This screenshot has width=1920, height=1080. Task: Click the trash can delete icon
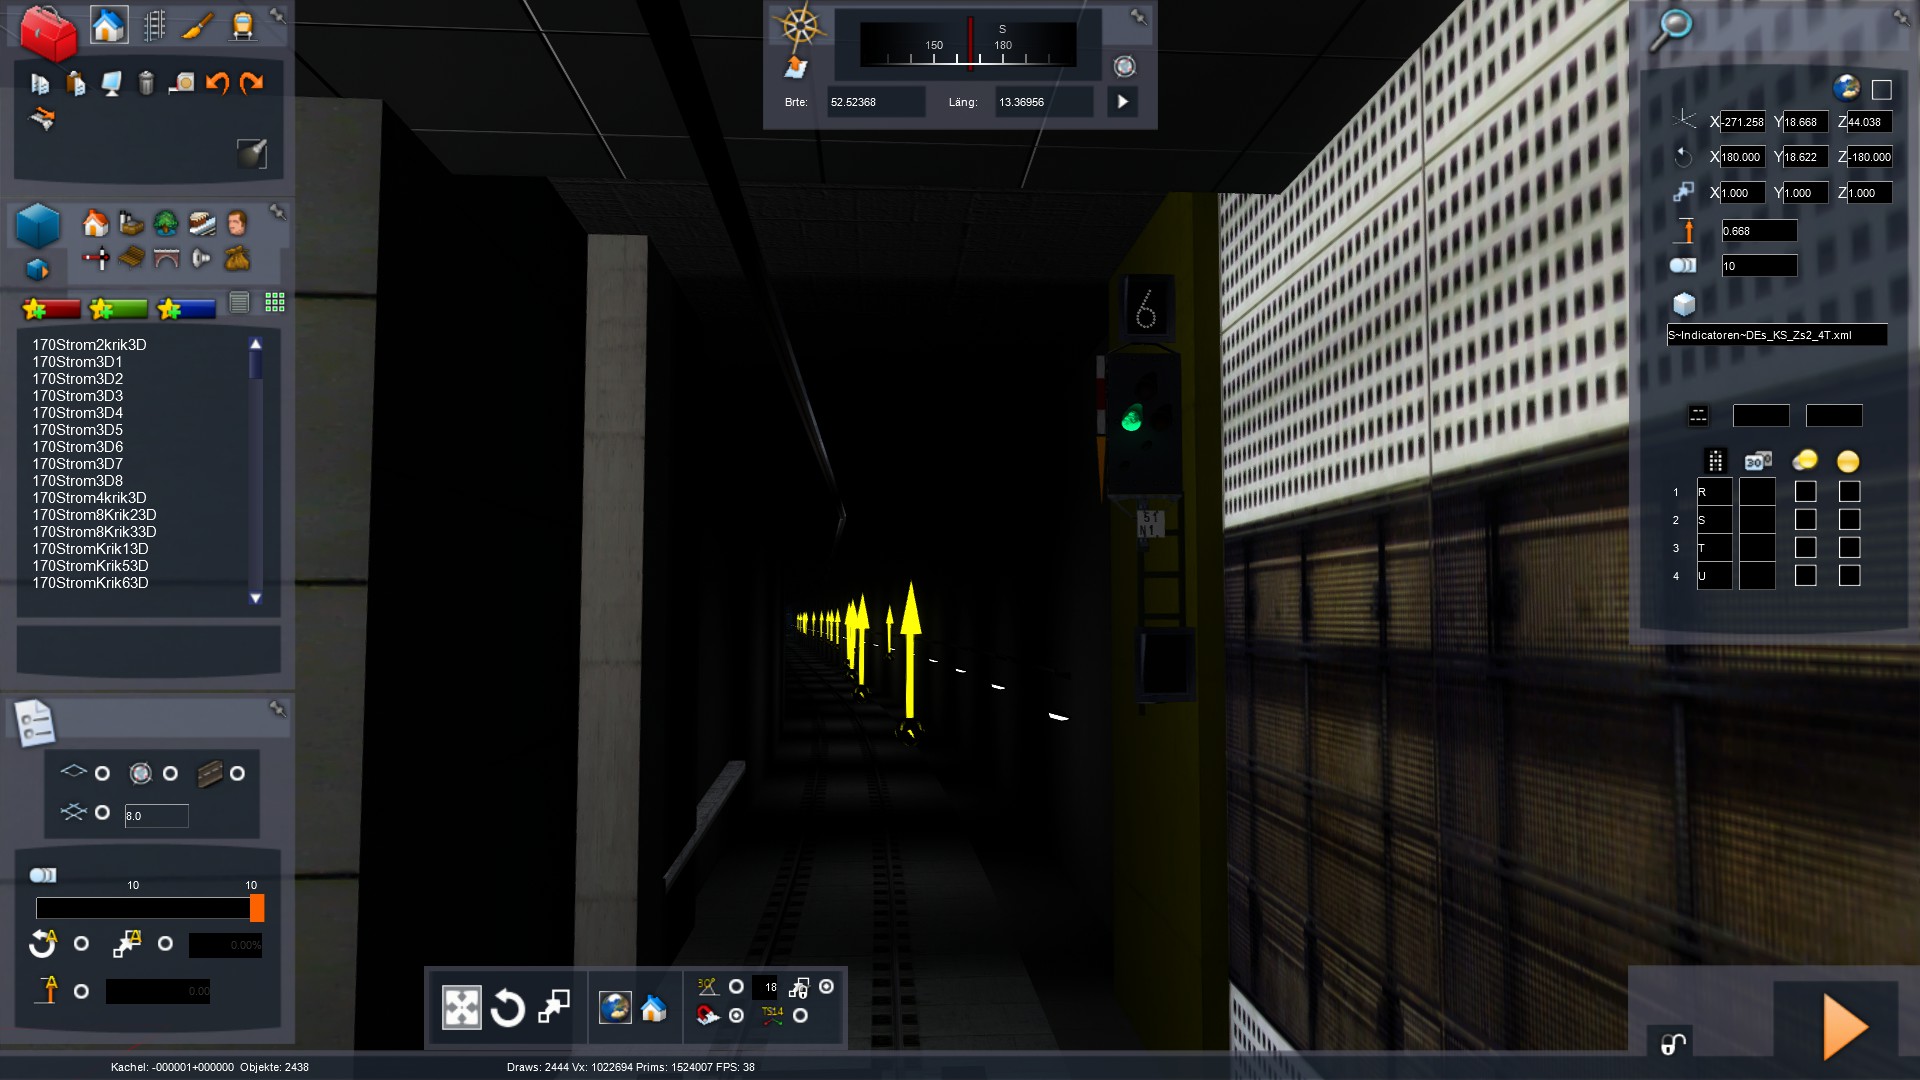pos(146,84)
